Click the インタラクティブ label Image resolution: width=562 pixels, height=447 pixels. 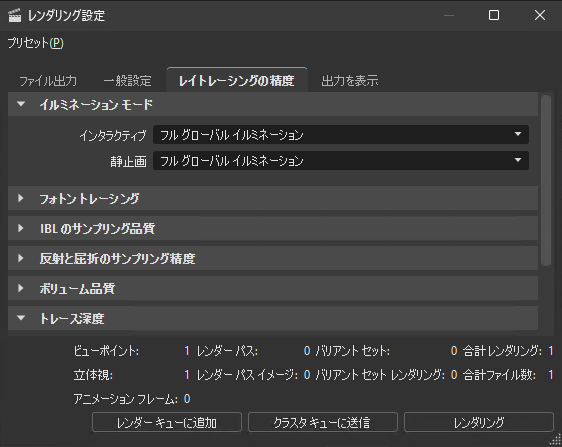click(113, 135)
